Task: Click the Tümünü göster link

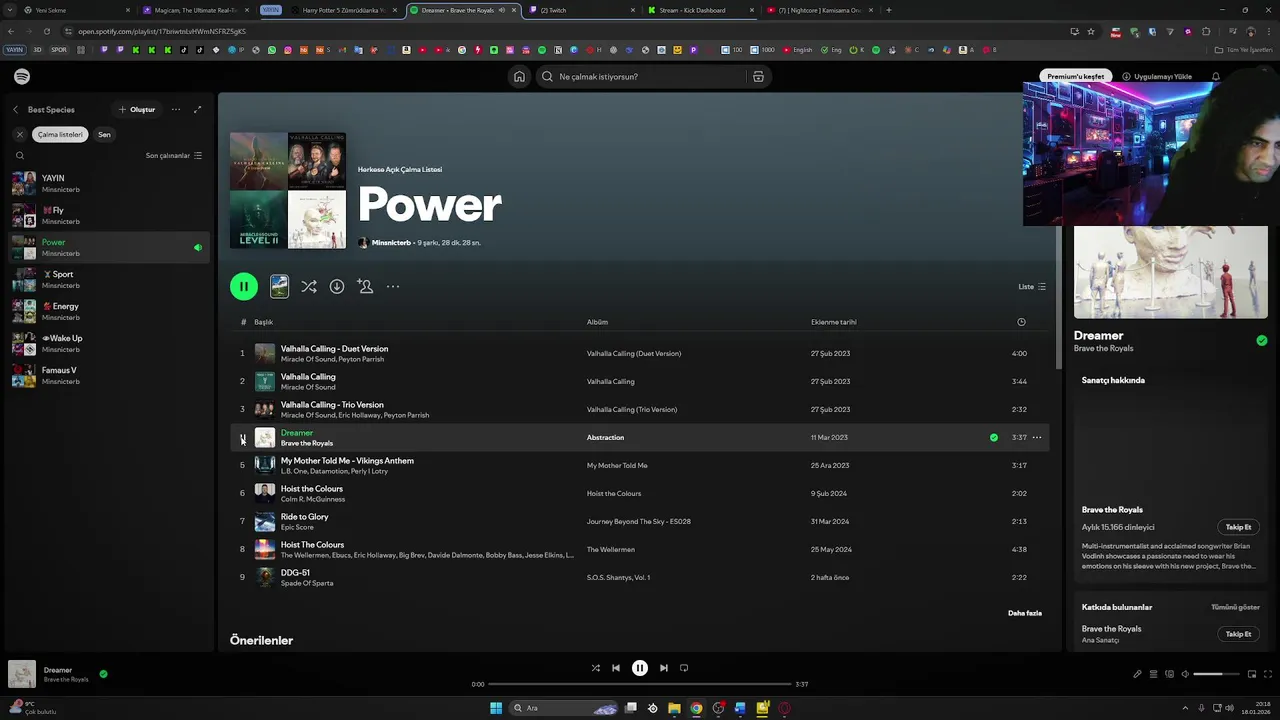Action: pyautogui.click(x=1235, y=607)
